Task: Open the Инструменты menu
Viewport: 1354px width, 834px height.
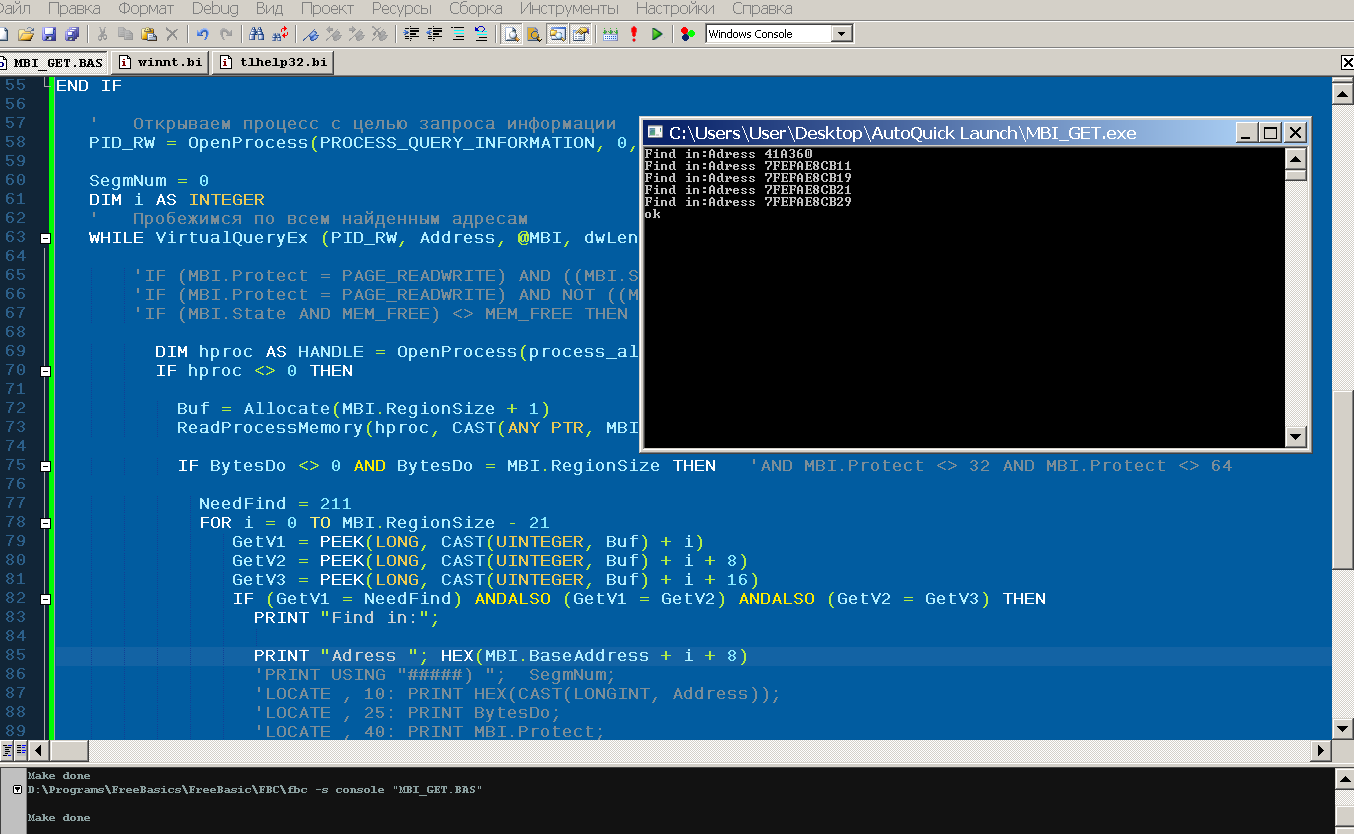Action: coord(569,9)
